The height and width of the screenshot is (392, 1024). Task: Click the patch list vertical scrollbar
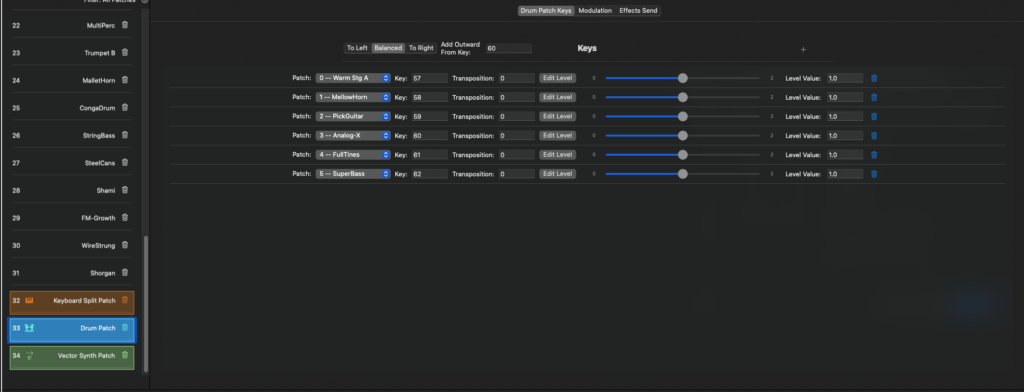point(146,304)
